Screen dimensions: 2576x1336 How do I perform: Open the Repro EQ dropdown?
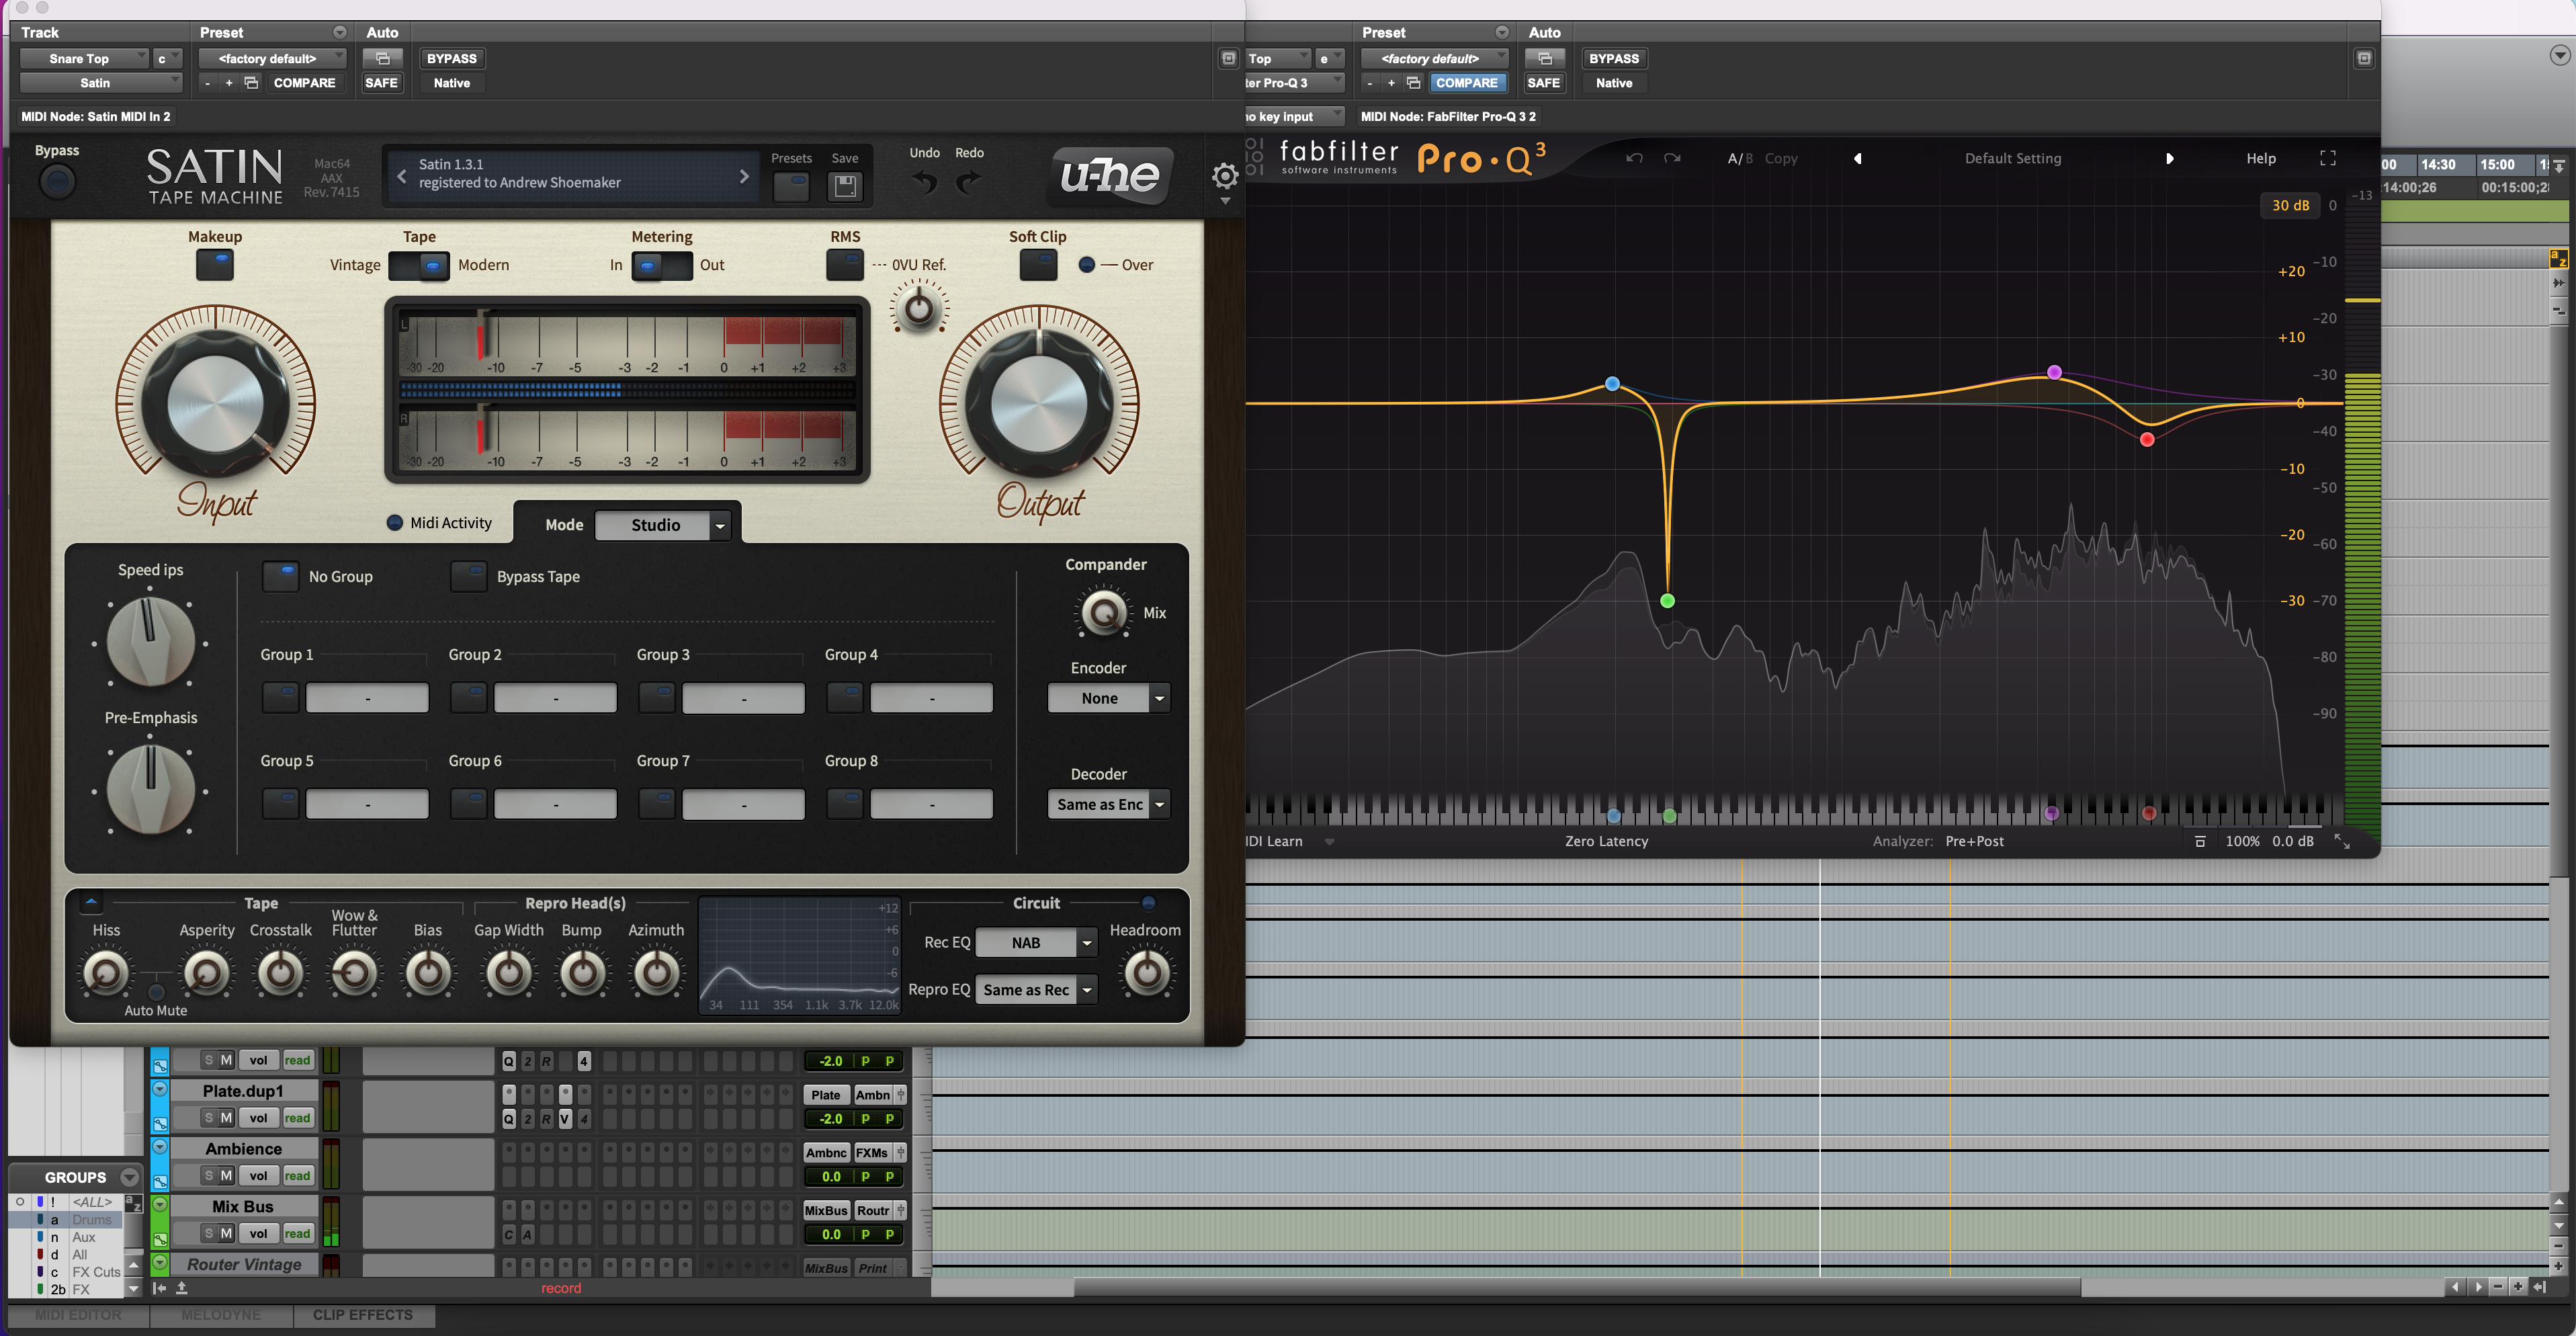click(1036, 989)
